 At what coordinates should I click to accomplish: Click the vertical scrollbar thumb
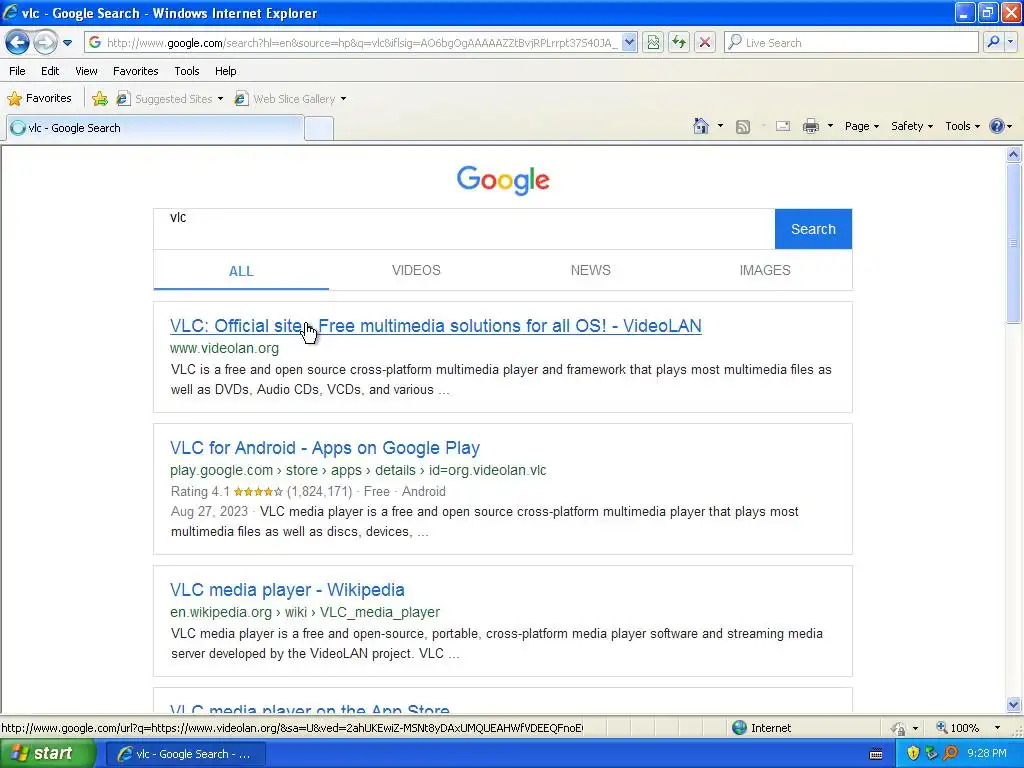pos(1014,242)
